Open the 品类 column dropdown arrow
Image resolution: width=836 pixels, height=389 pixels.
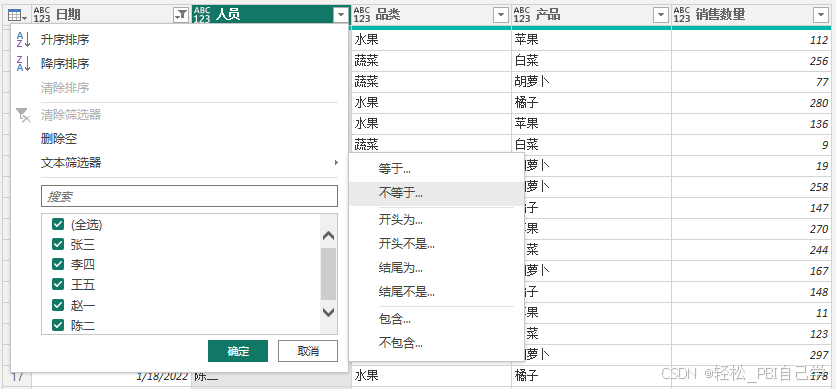point(501,16)
